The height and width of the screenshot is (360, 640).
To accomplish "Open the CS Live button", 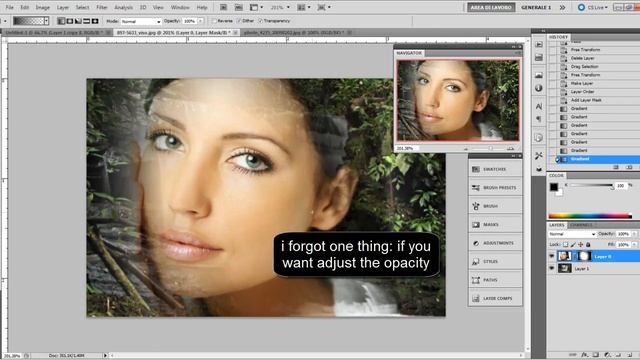I will tap(593, 7).
